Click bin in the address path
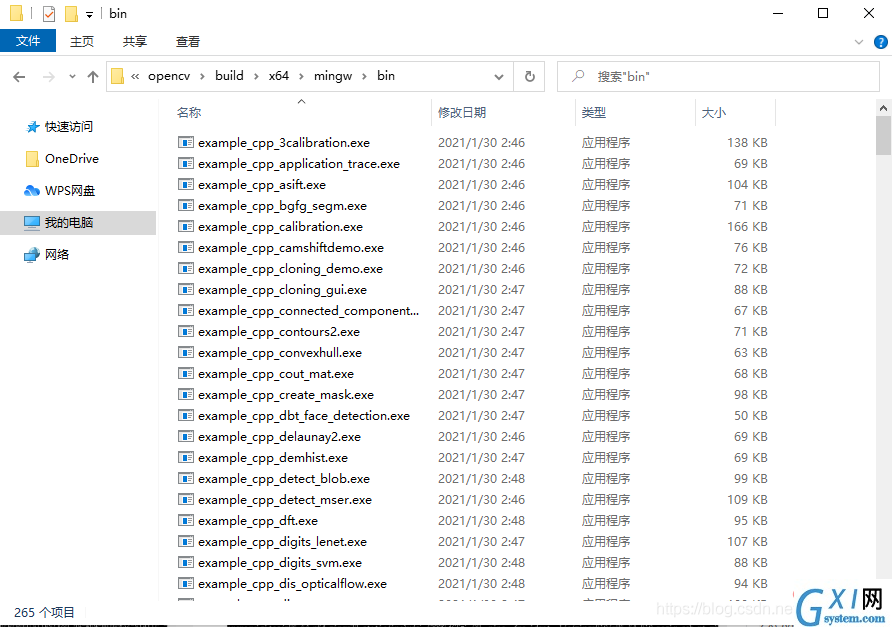The height and width of the screenshot is (627, 892). click(386, 76)
